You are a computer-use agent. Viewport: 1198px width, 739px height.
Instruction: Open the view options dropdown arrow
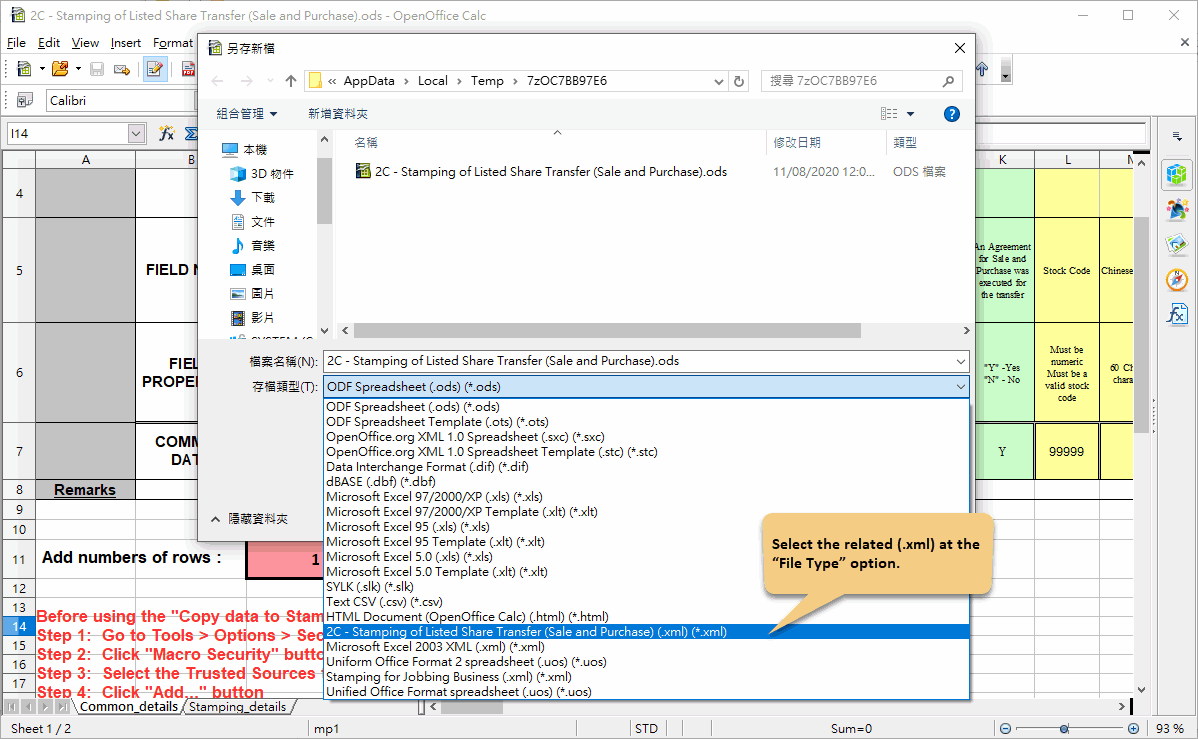point(910,114)
